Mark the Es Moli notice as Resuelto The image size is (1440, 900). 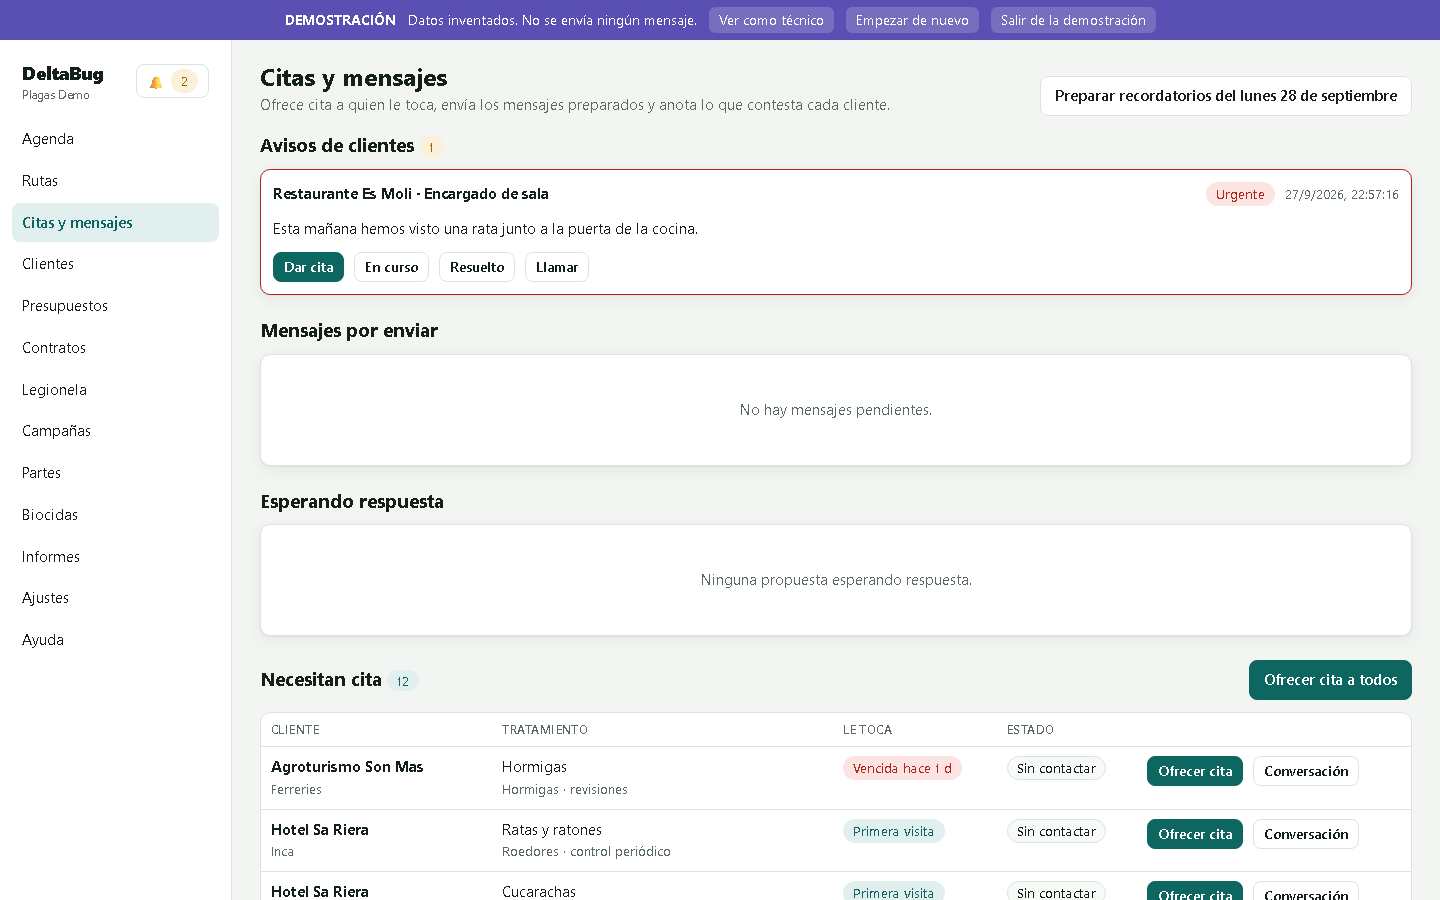point(477,267)
